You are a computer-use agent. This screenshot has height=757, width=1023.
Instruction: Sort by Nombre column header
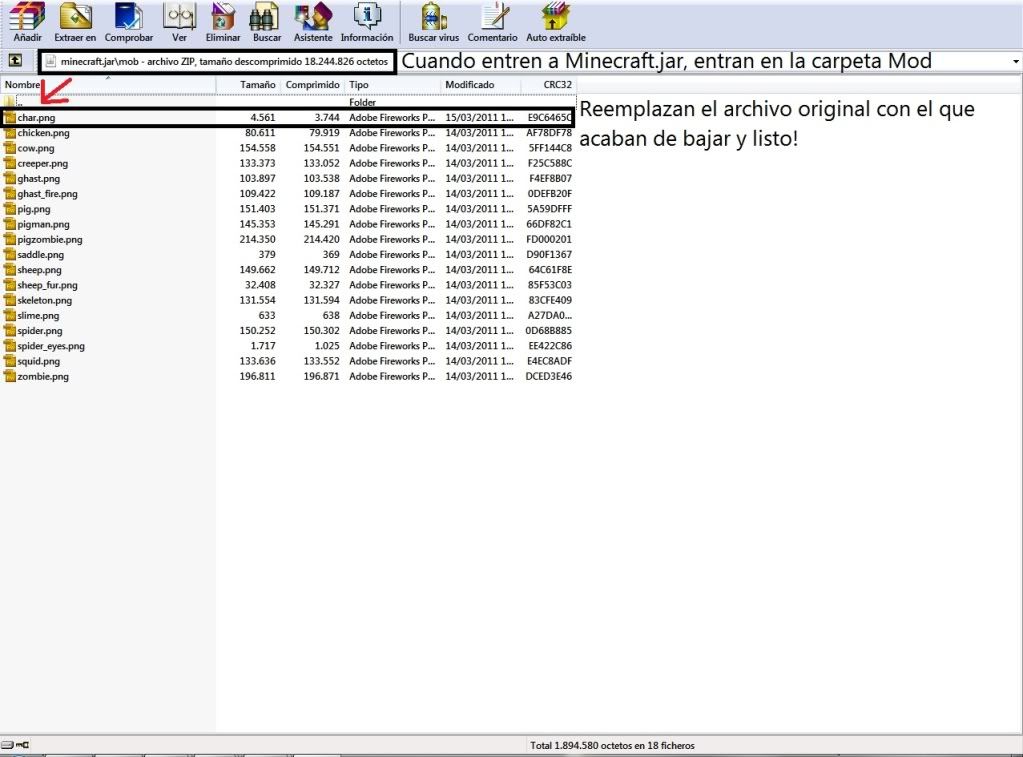click(108, 85)
